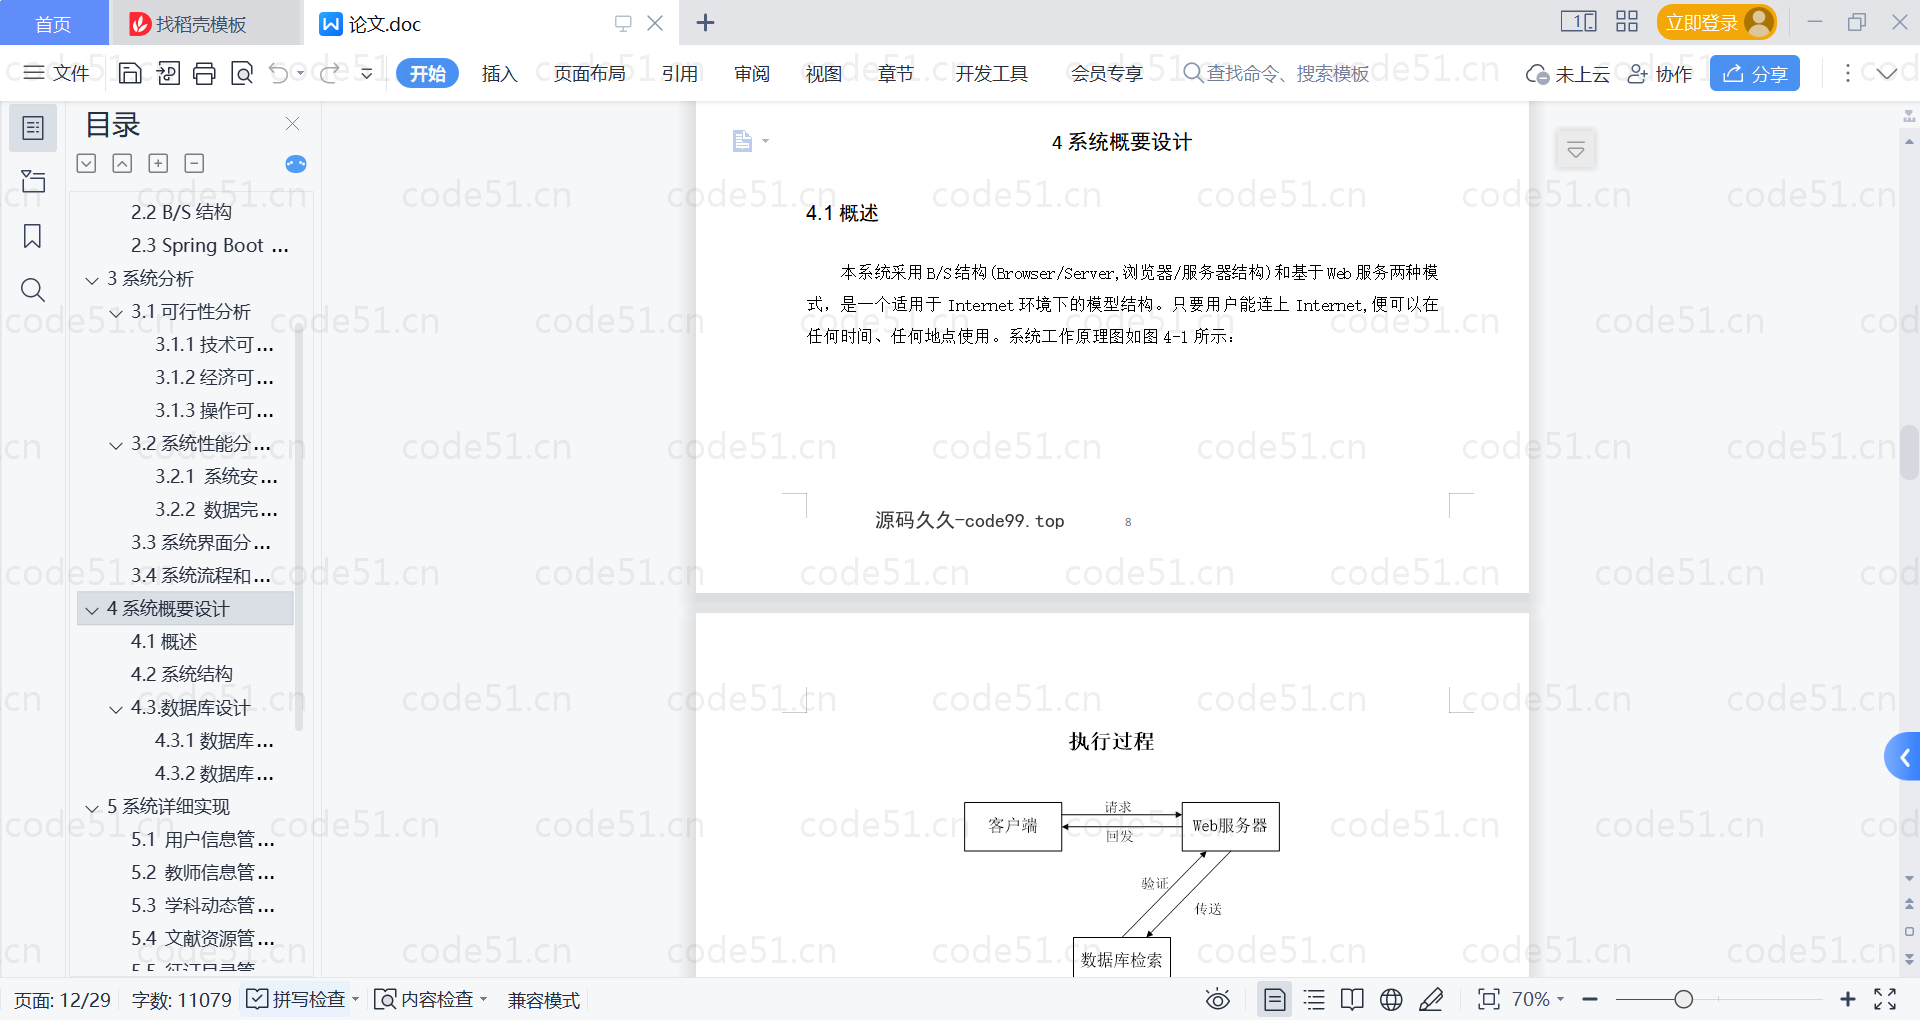Toggle eye protection mode icon

tap(1217, 999)
